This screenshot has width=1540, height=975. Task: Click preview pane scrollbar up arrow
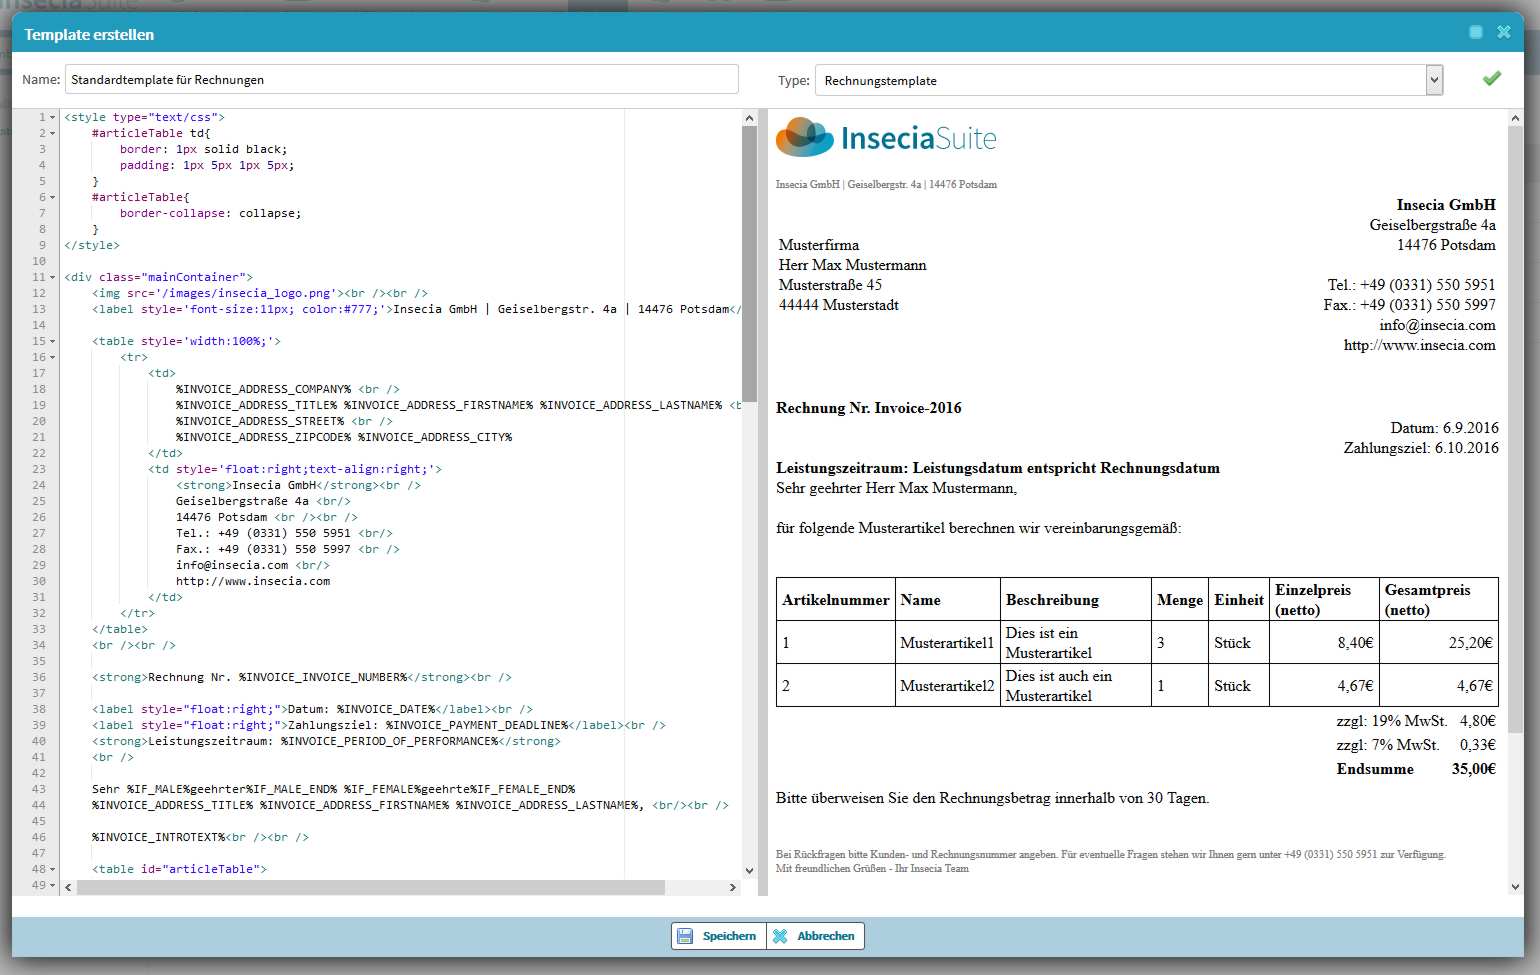1515,118
